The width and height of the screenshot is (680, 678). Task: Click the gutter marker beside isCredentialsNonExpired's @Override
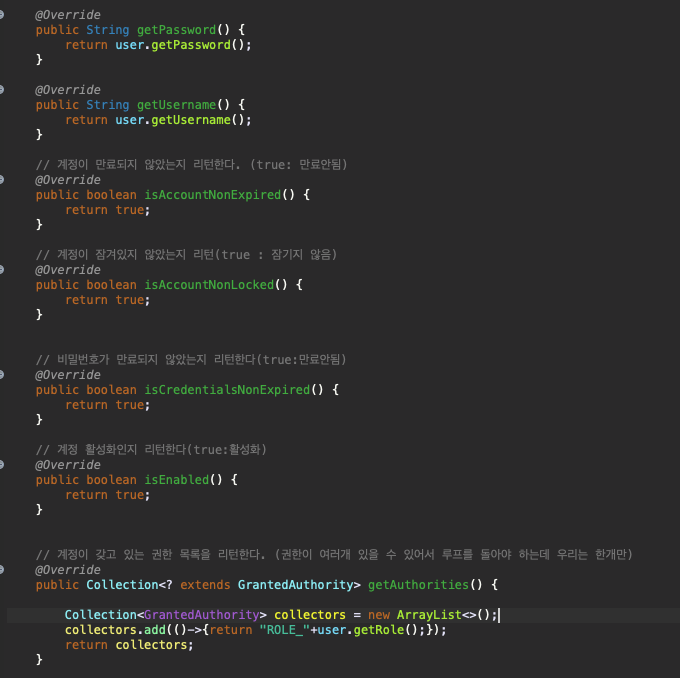pos(2,375)
